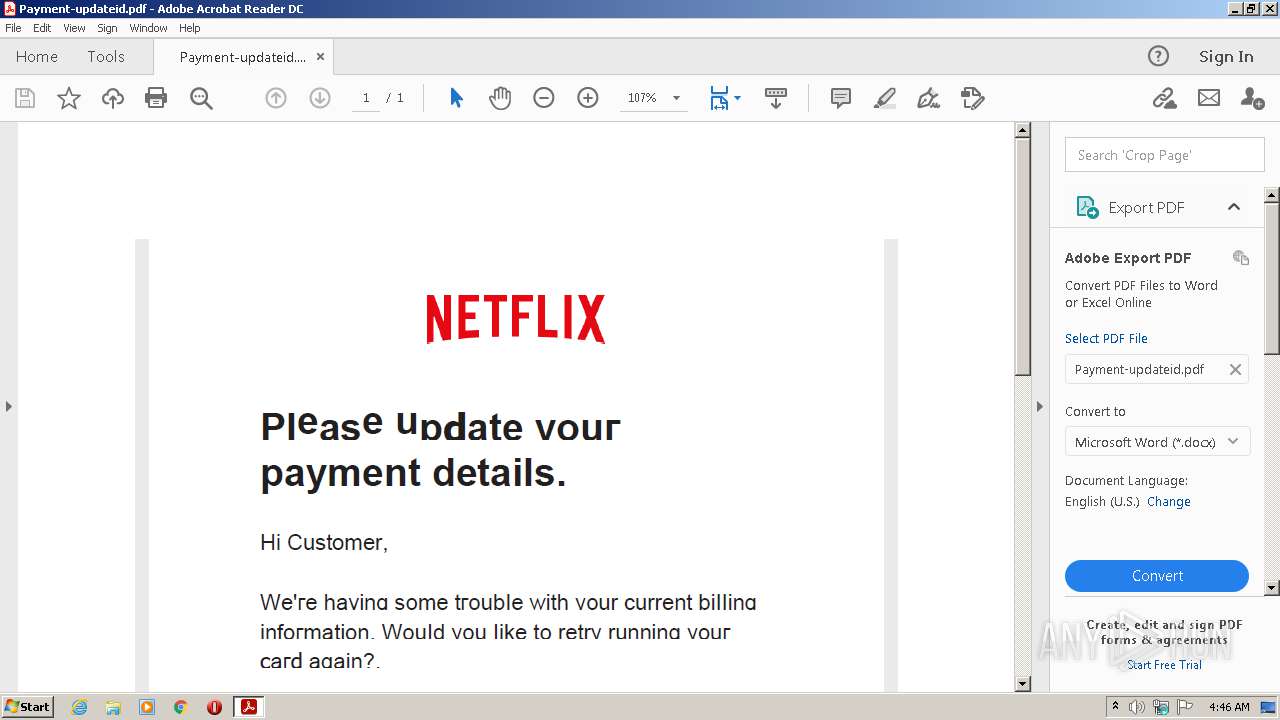Select the Payment-updateid document tab
Screen dimensions: 1280x720
tap(243, 57)
